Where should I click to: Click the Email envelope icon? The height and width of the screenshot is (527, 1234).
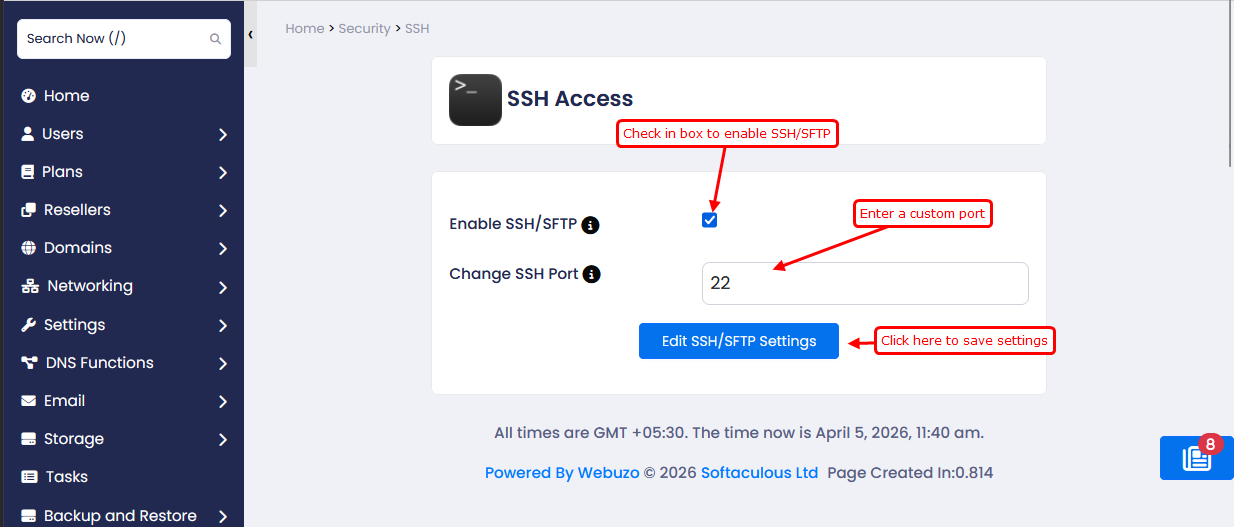[x=28, y=401]
